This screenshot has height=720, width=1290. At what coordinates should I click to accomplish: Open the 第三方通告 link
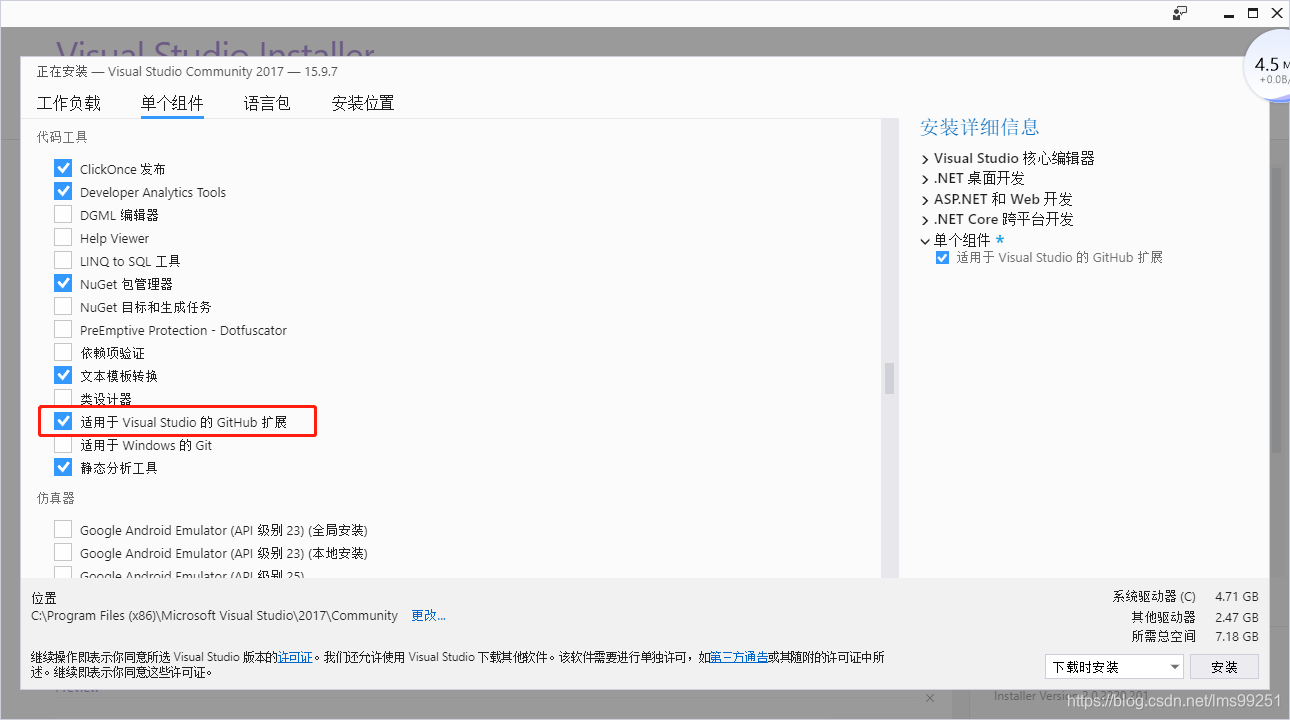coord(739,657)
